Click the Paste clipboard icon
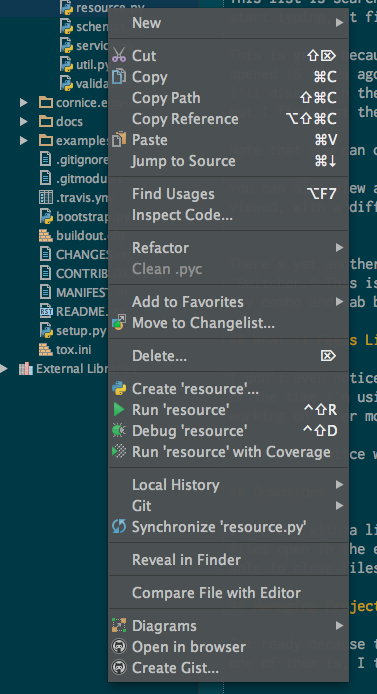Image resolution: width=377 pixels, height=694 pixels. (119, 140)
